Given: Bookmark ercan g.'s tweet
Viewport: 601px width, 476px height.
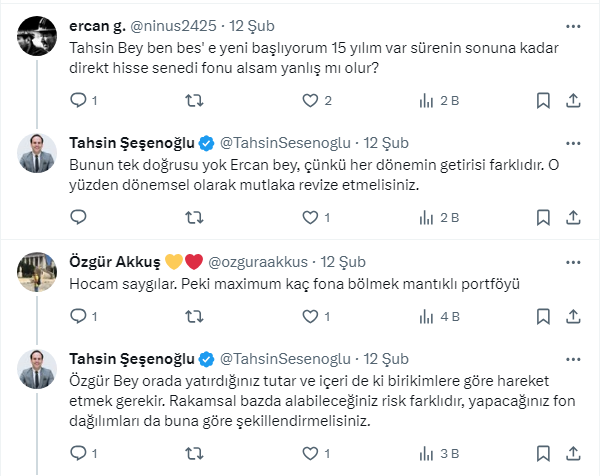Looking at the screenshot, I should [x=543, y=100].
